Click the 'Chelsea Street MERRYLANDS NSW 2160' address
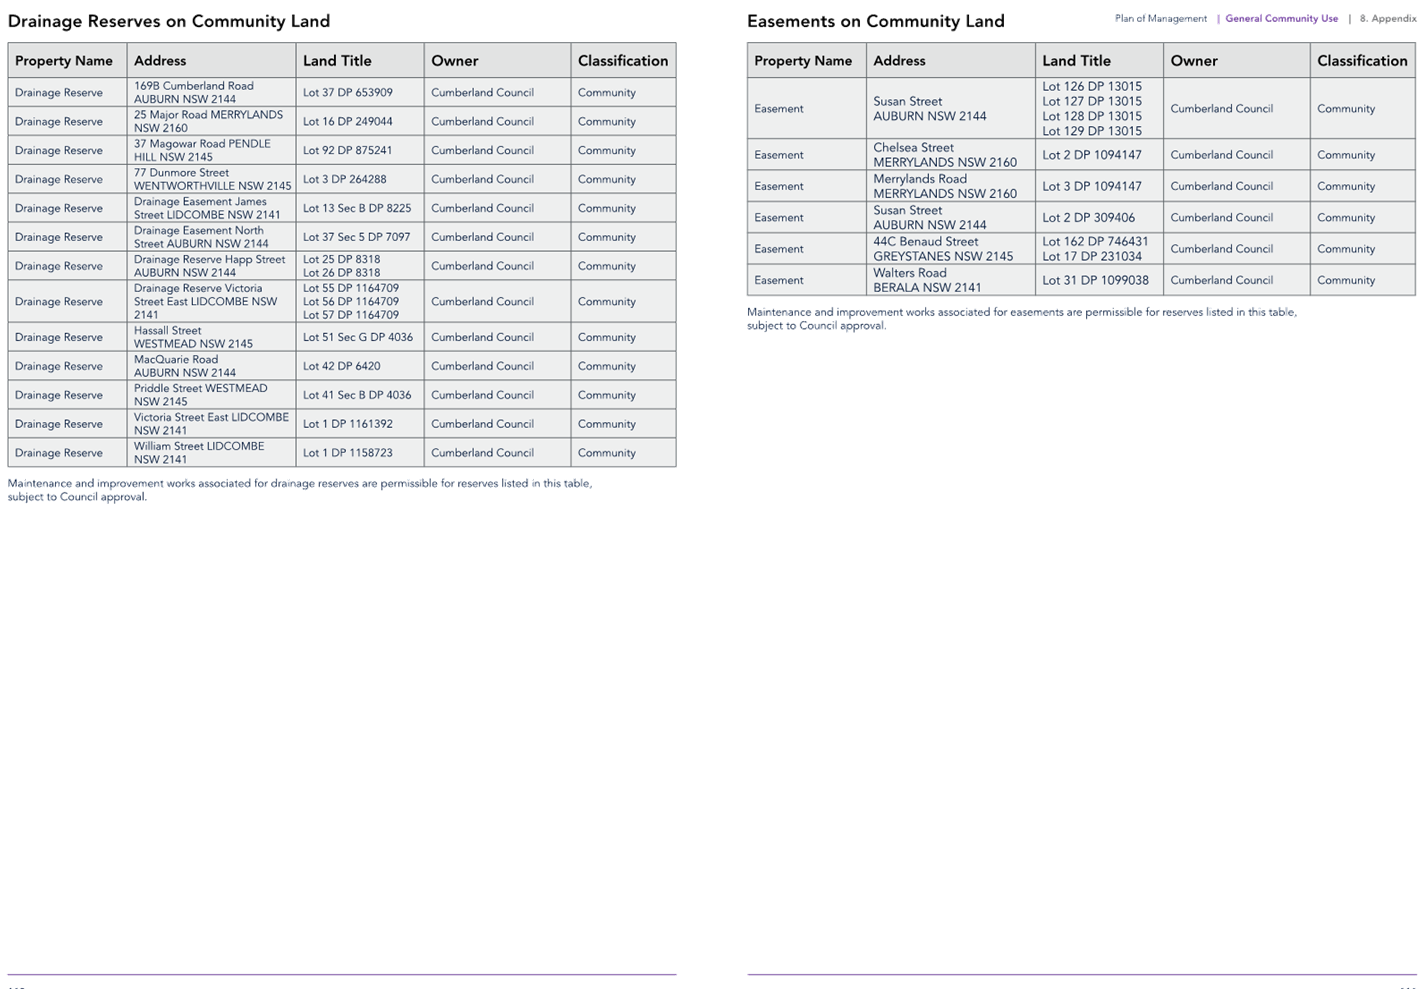 click(945, 155)
